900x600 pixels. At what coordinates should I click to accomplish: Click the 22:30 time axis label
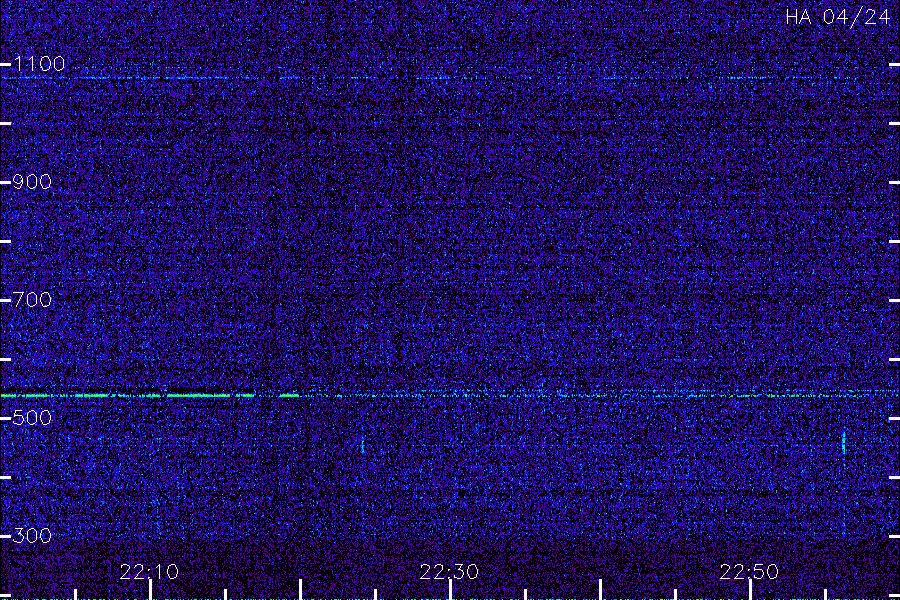click(x=449, y=572)
